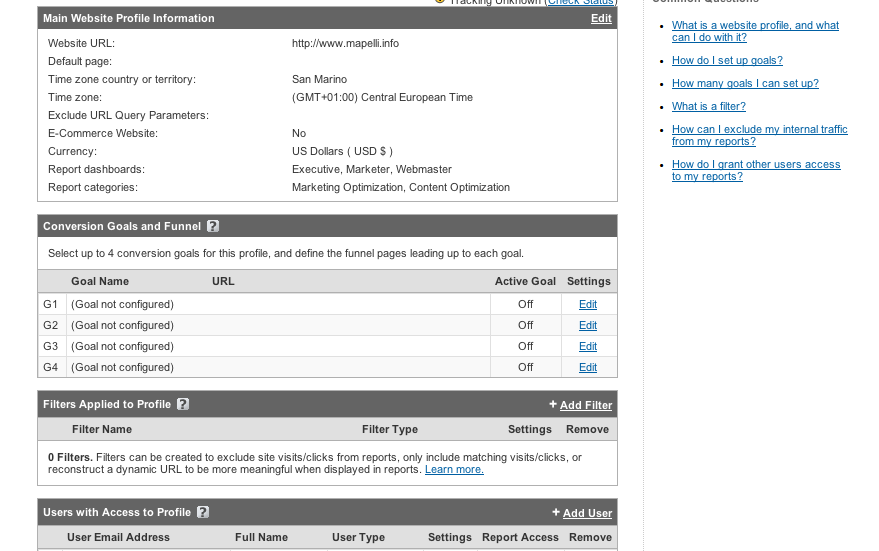
Task: Click the 'Off' active goal status for G4
Action: [525, 368]
